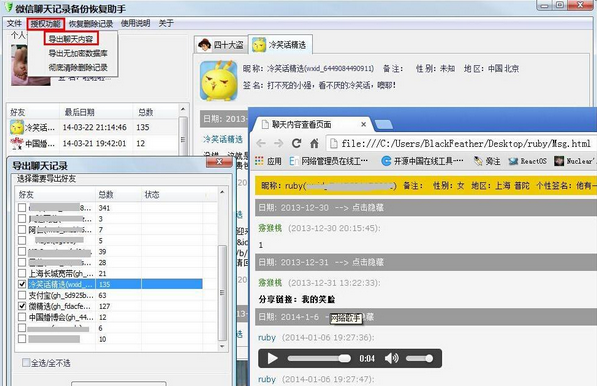
Task: Click browser back arrow
Action: point(261,144)
